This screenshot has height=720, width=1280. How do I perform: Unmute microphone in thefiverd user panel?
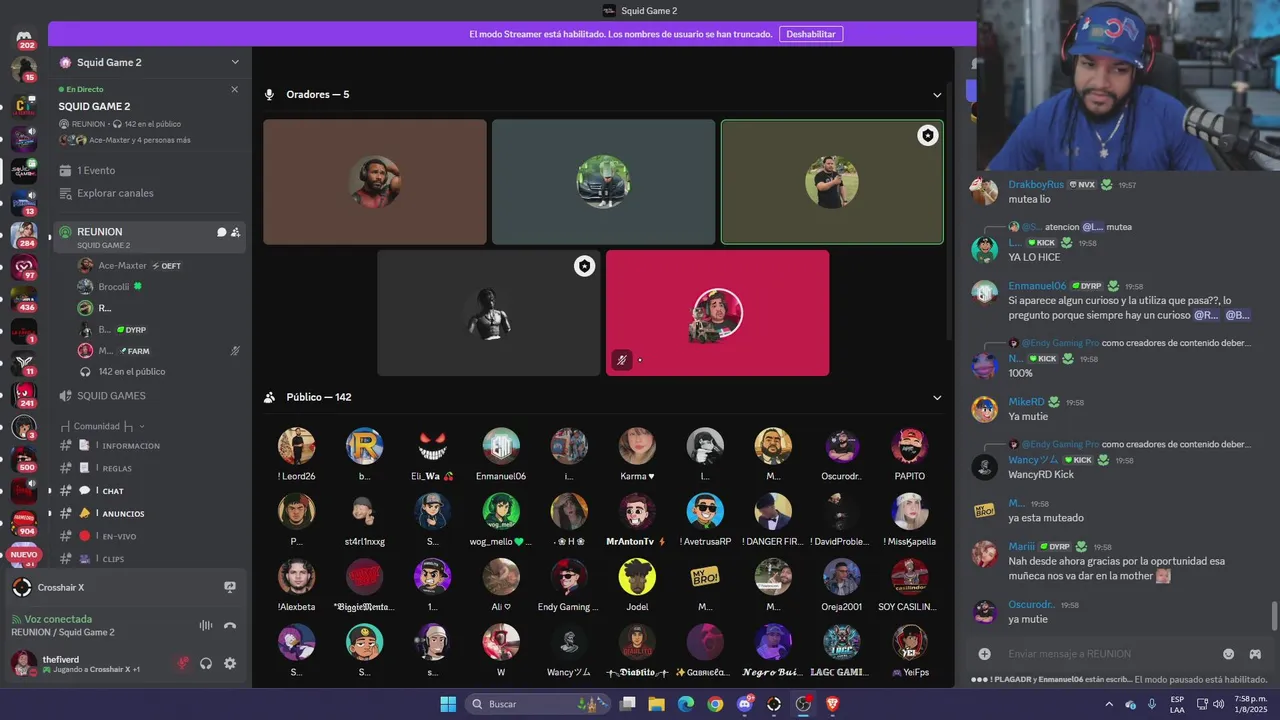tap(183, 663)
